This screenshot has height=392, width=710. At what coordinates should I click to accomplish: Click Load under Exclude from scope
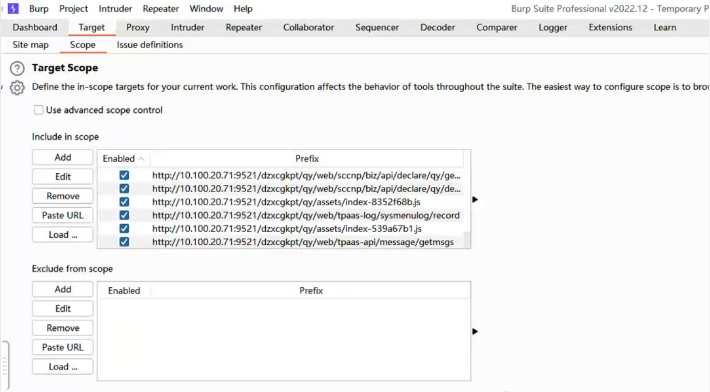[62, 367]
